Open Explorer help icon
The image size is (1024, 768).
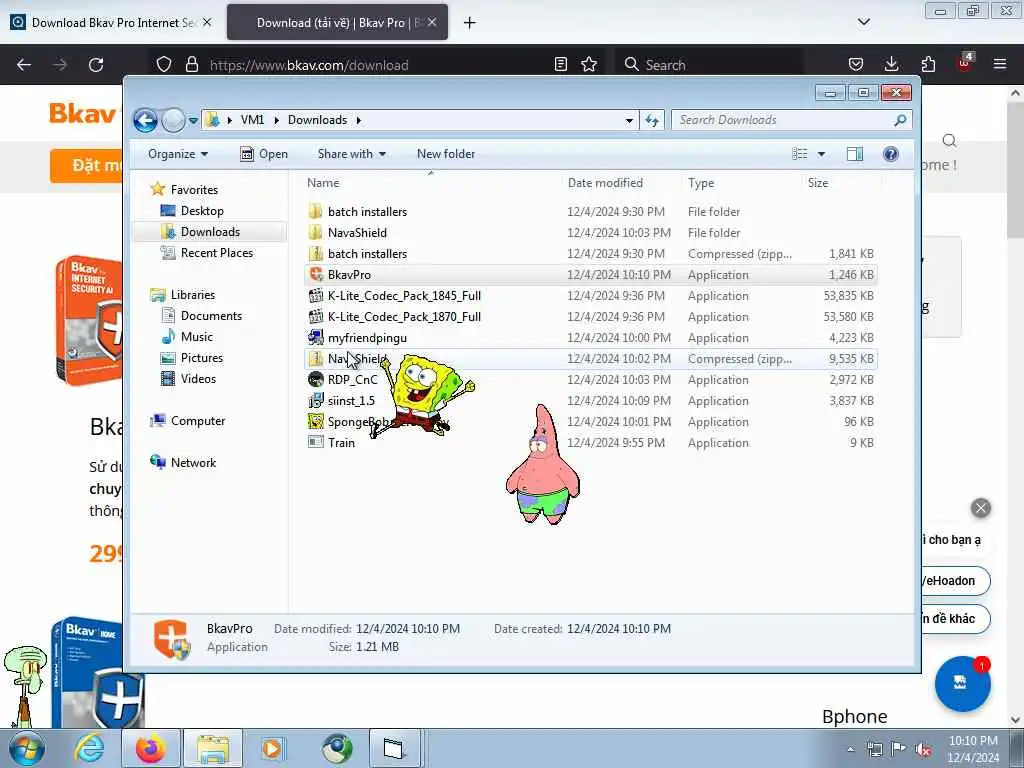pyautogui.click(x=891, y=154)
